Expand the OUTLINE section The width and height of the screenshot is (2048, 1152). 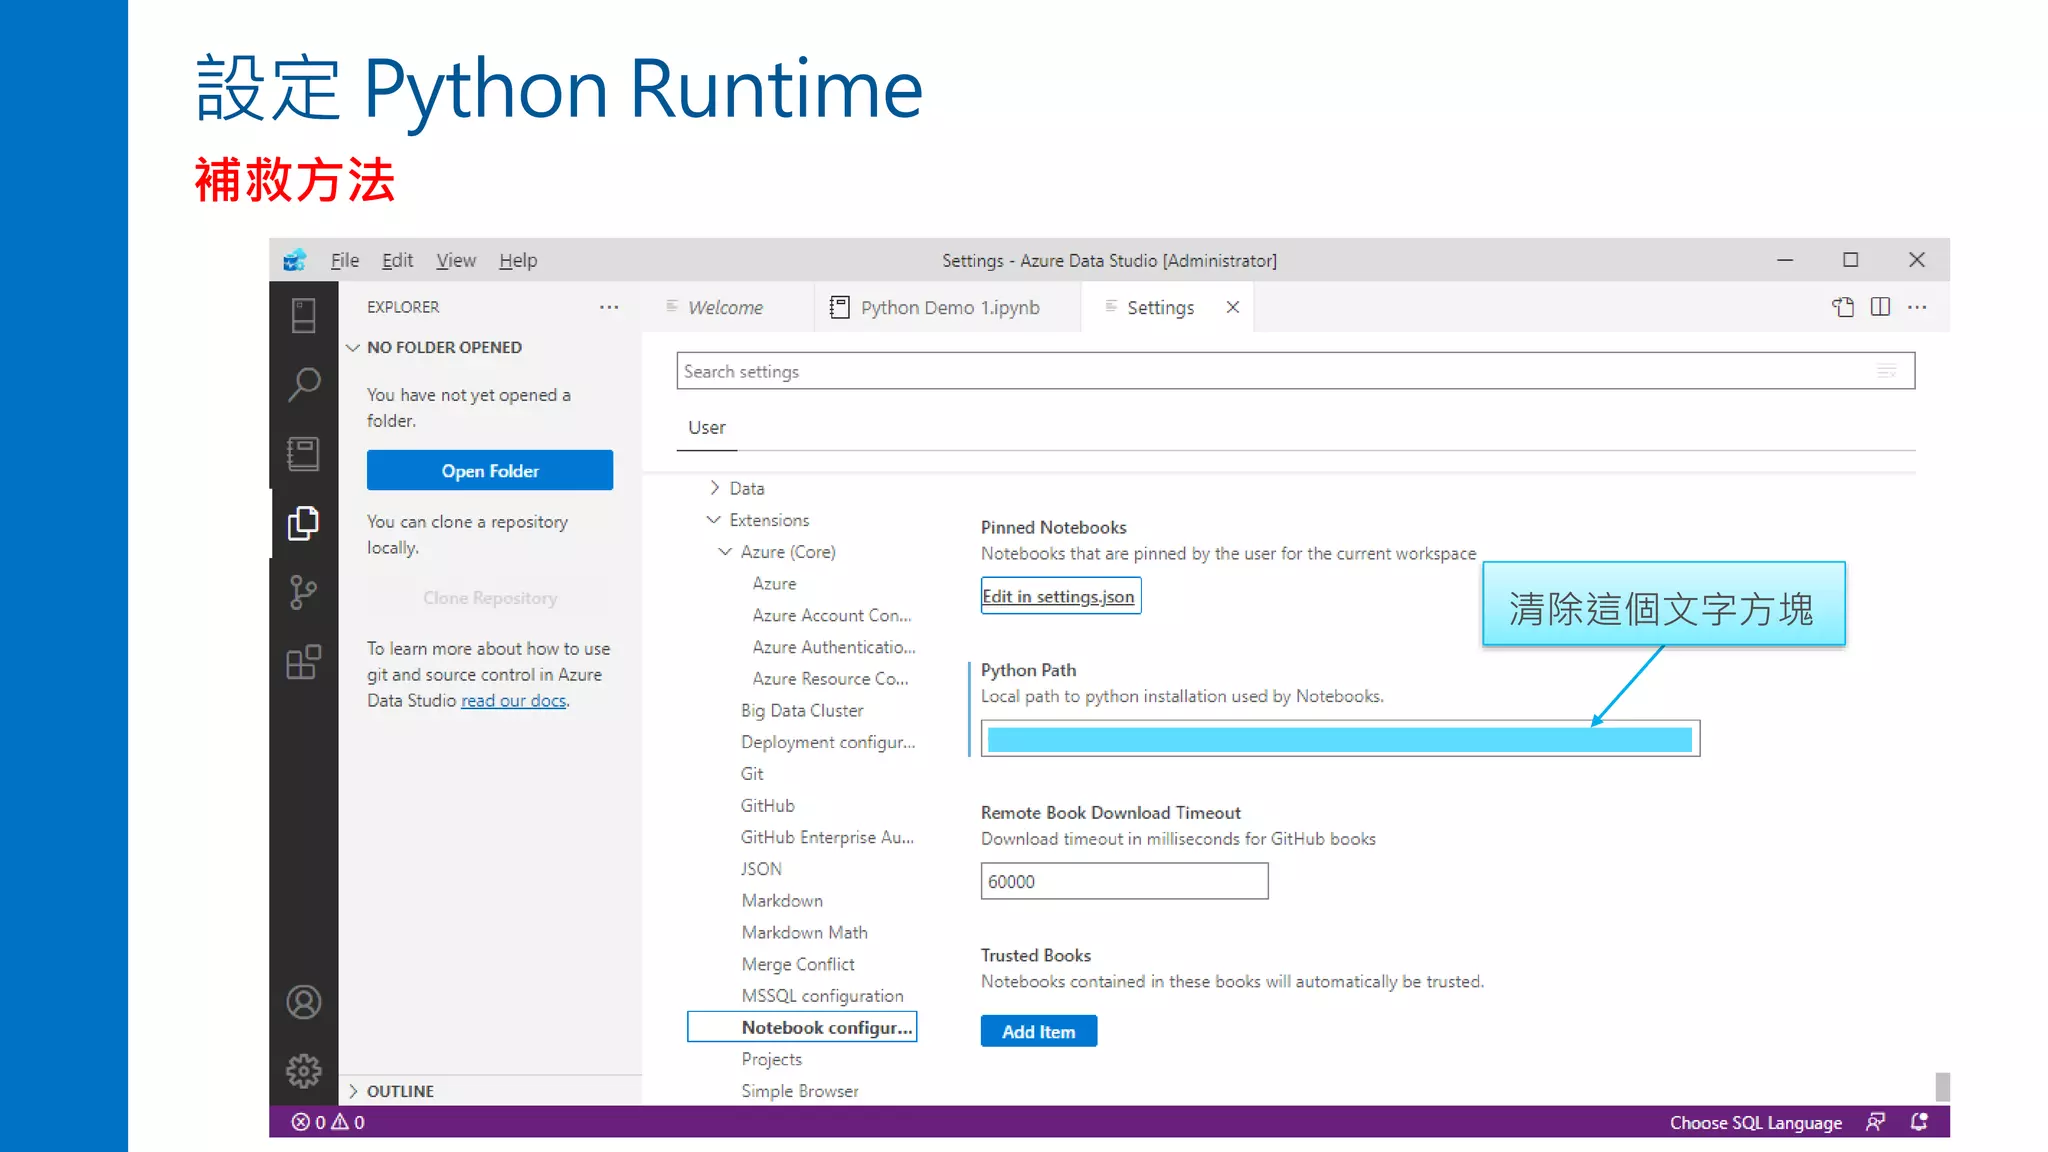[353, 1091]
